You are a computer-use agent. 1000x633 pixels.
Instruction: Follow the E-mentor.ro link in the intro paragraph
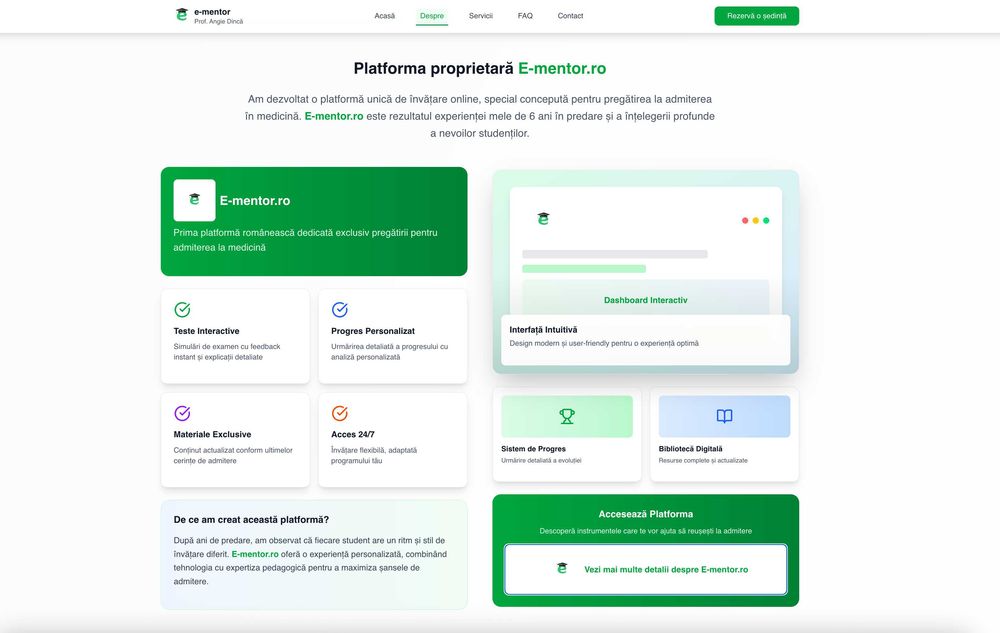tap(334, 116)
